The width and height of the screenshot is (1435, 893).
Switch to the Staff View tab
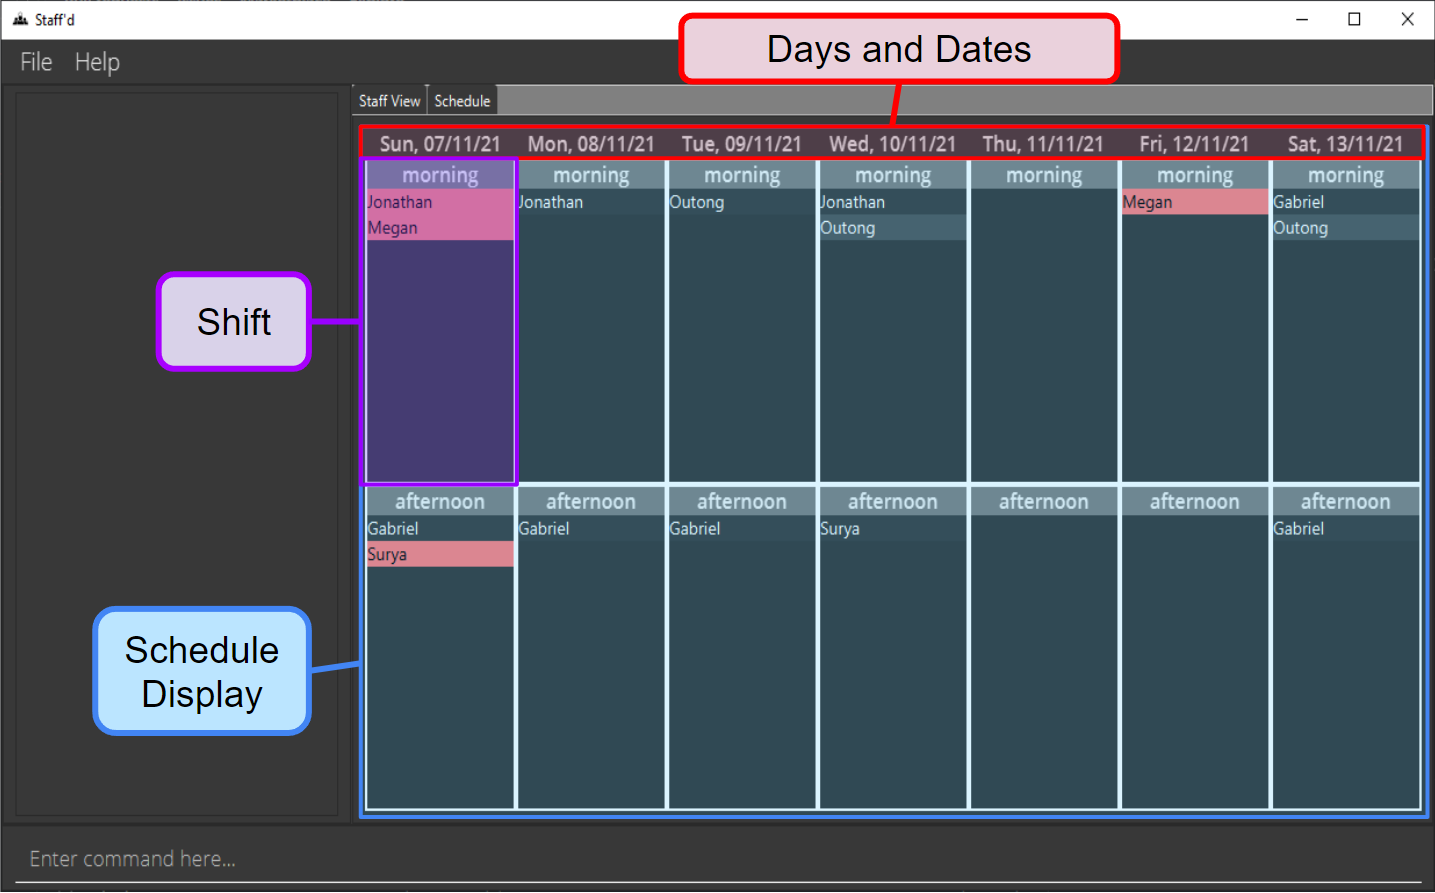pos(389,101)
